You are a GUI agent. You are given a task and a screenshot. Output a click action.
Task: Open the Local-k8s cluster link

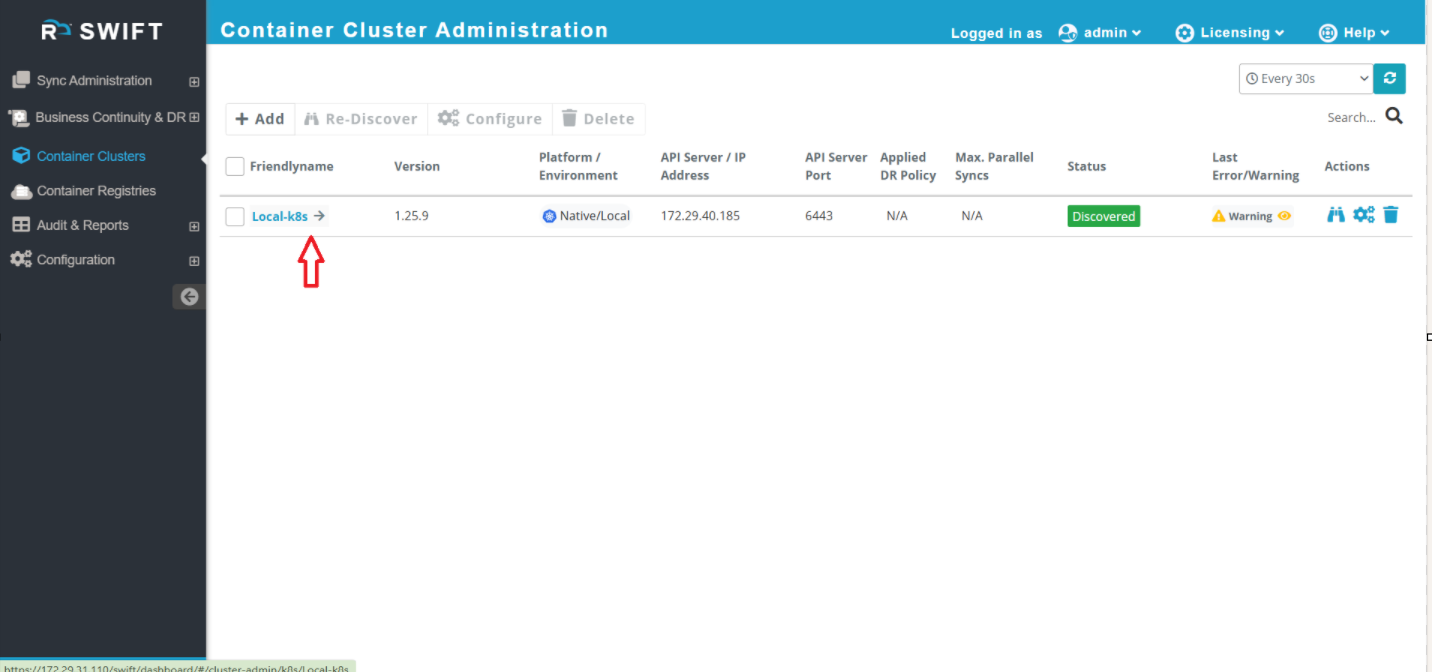click(x=280, y=216)
